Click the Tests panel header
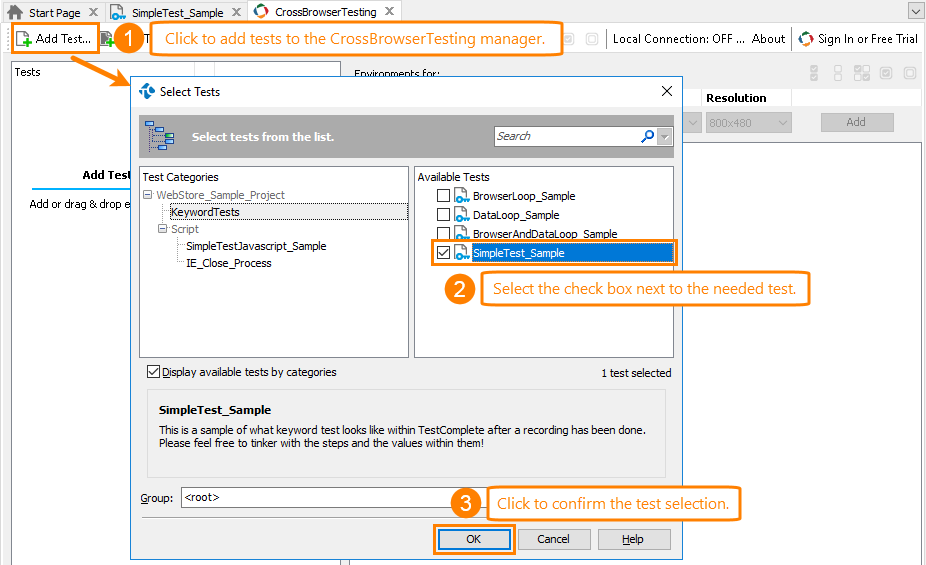 click(28, 72)
